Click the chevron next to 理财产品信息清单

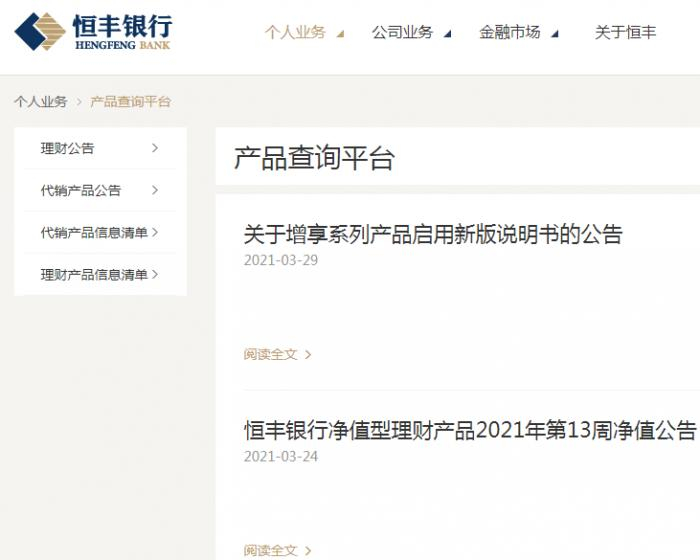155,274
